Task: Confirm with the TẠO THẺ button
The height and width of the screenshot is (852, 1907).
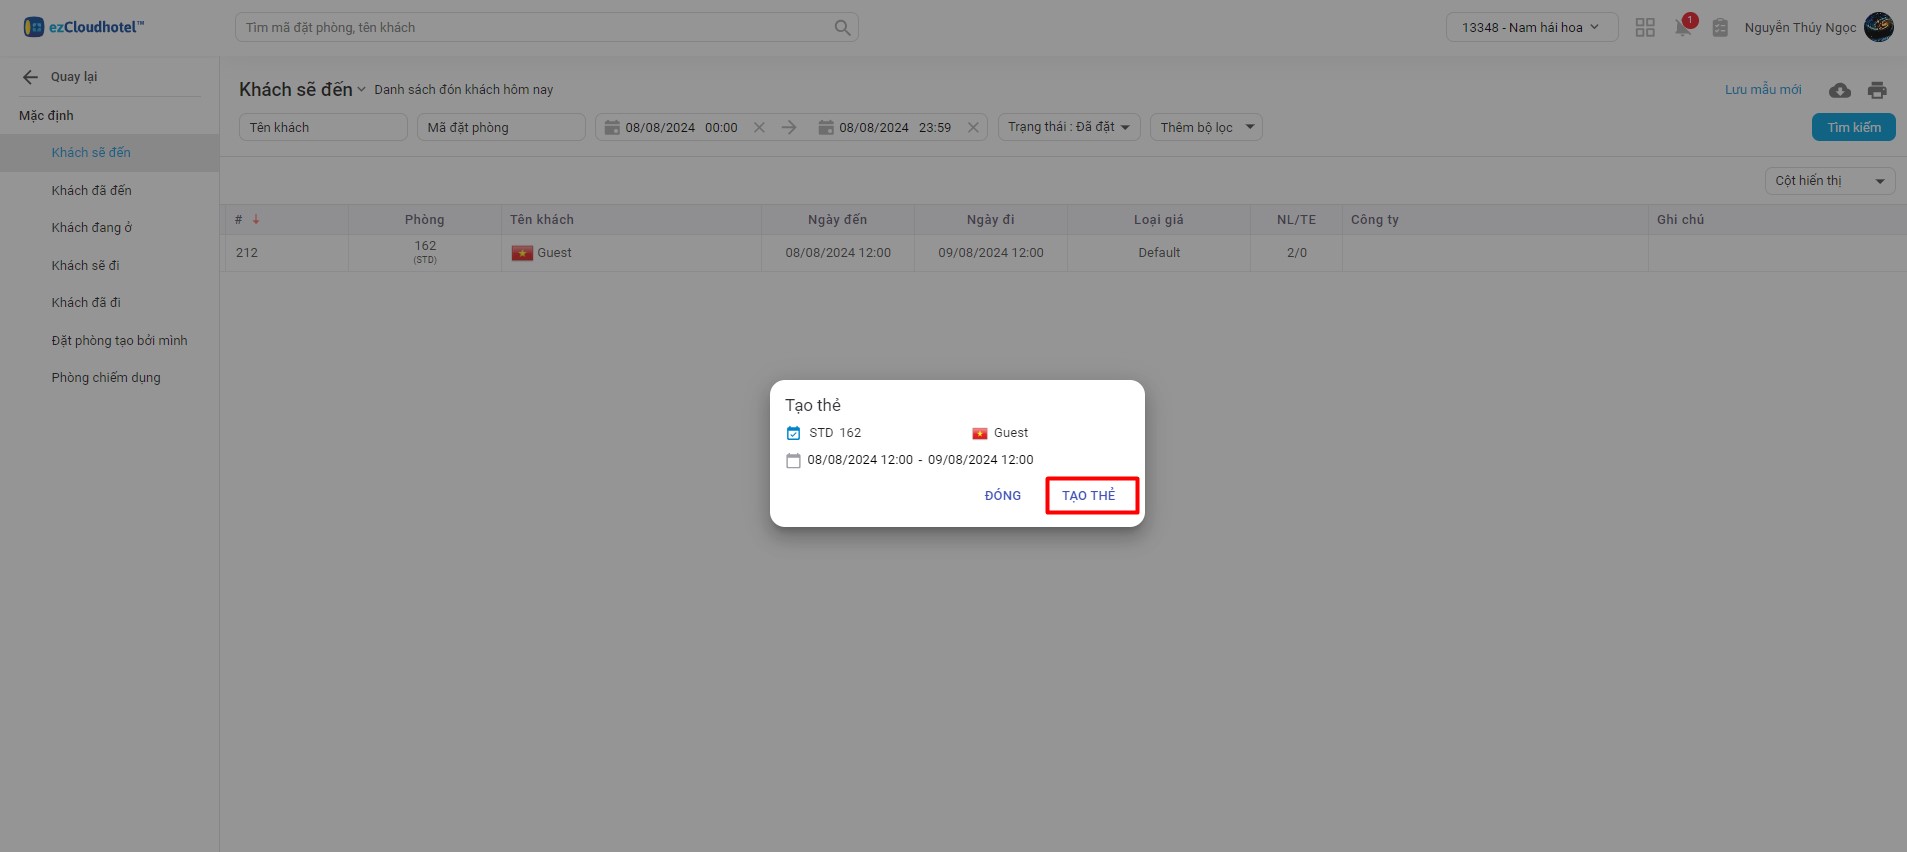Action: (x=1089, y=496)
